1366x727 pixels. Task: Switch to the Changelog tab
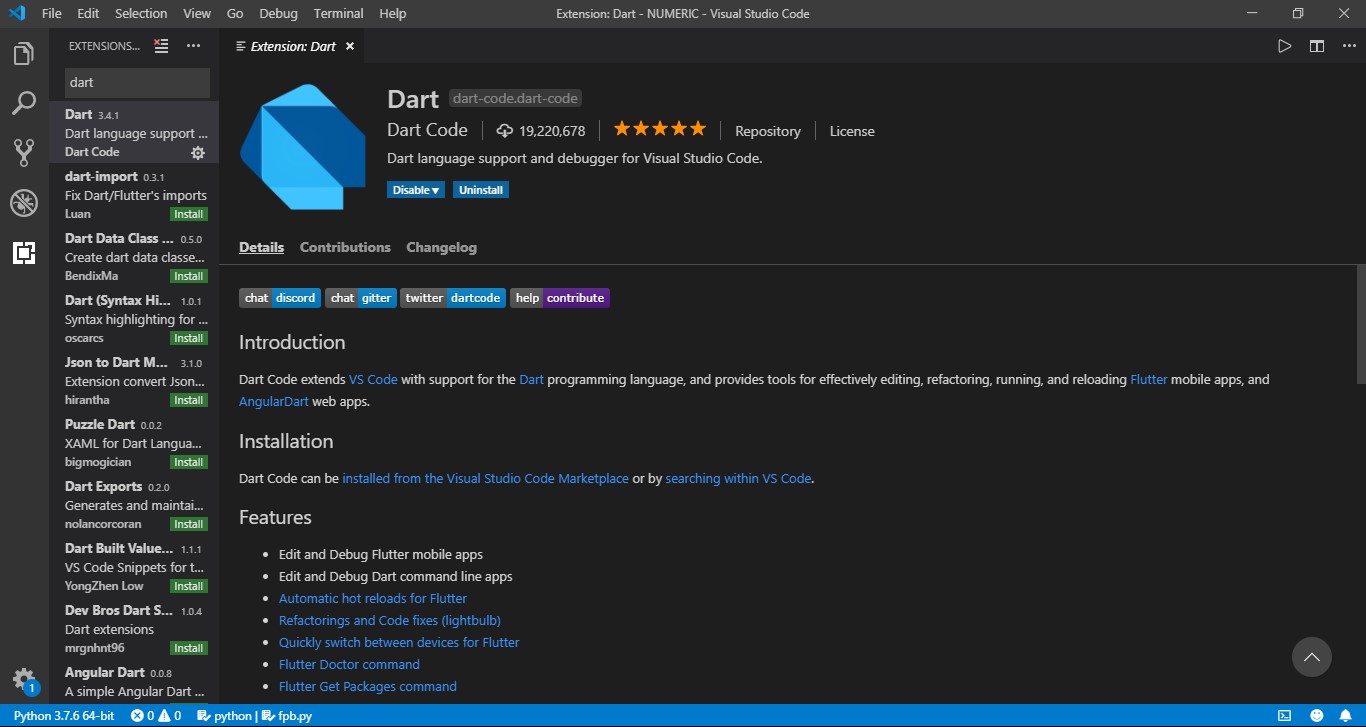(441, 247)
